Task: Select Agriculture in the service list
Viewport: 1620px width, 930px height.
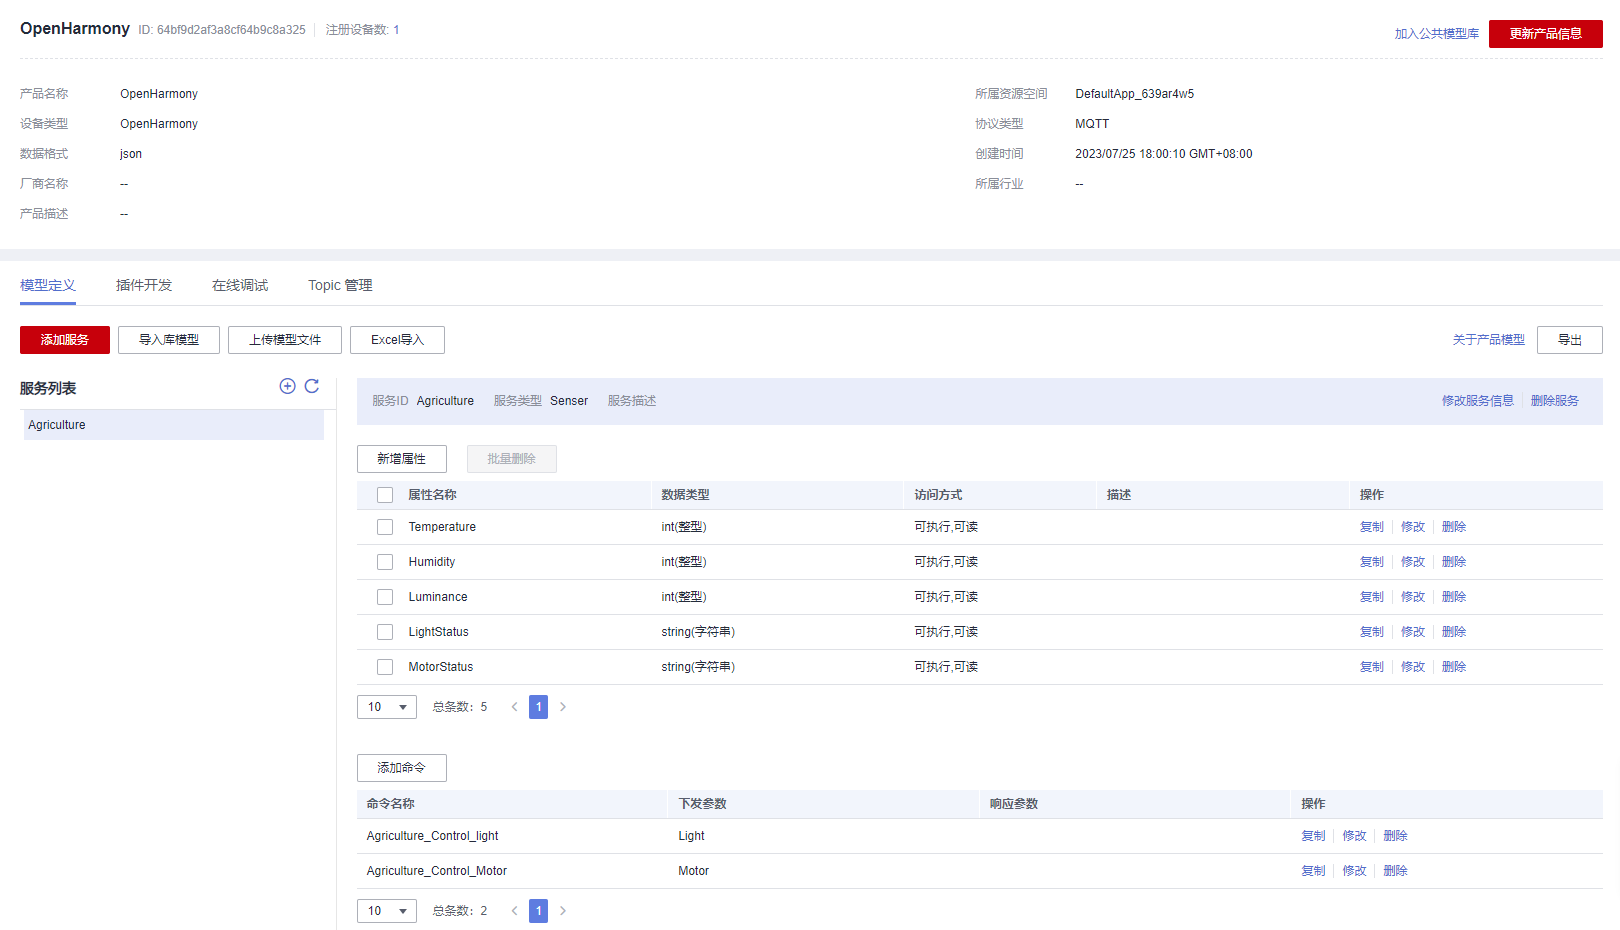Action: coord(174,425)
